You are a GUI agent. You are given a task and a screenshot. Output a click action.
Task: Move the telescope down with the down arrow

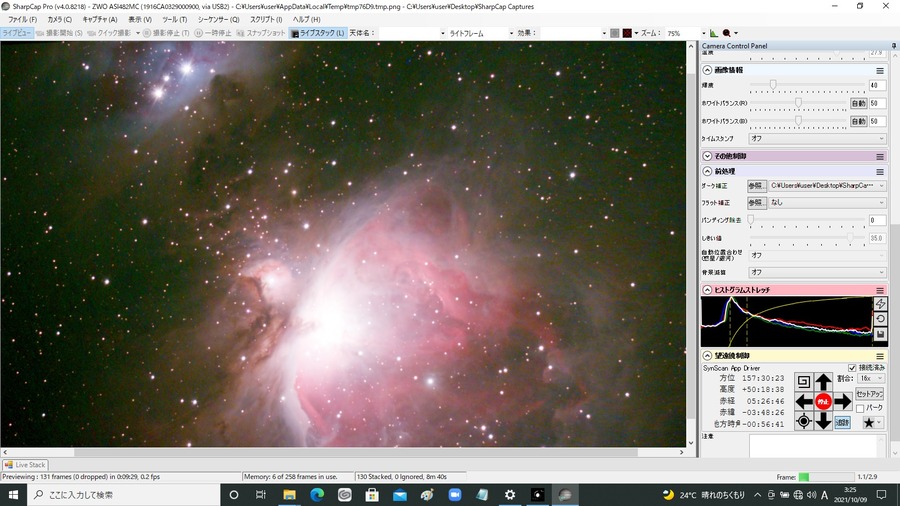point(824,422)
